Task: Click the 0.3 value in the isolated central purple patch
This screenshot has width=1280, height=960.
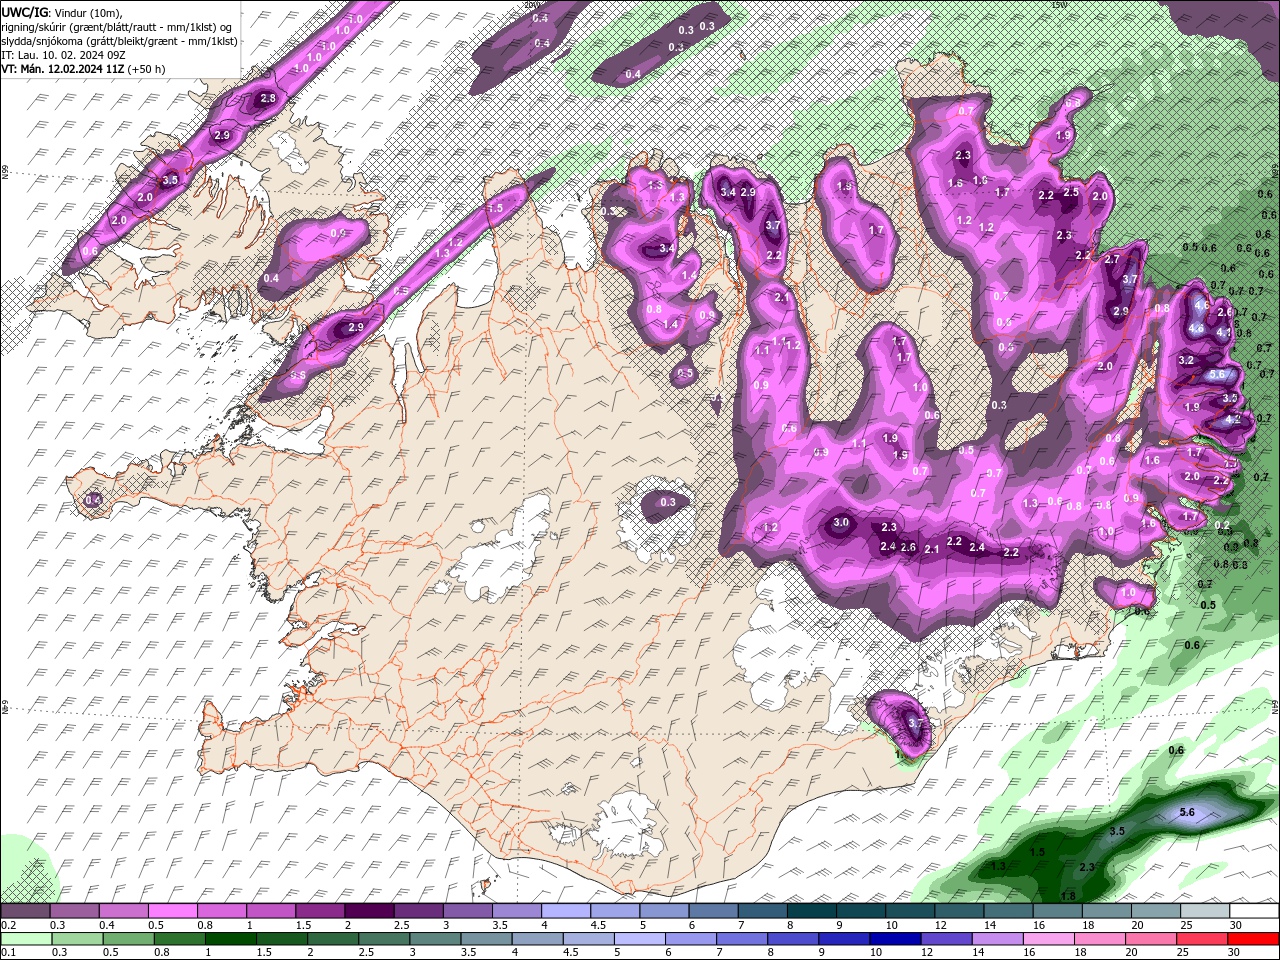Action: 668,502
